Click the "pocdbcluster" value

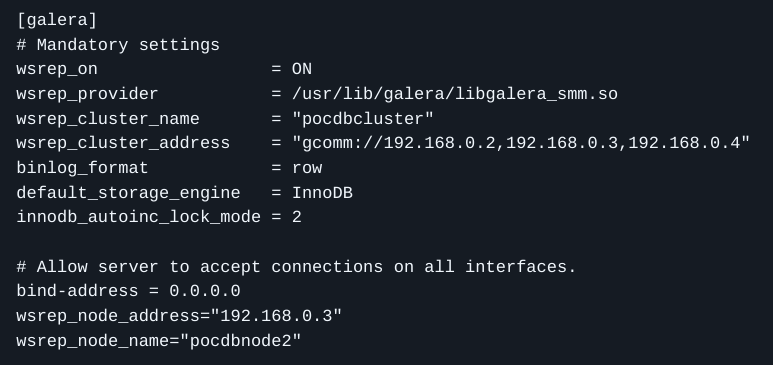pyautogui.click(x=363, y=118)
